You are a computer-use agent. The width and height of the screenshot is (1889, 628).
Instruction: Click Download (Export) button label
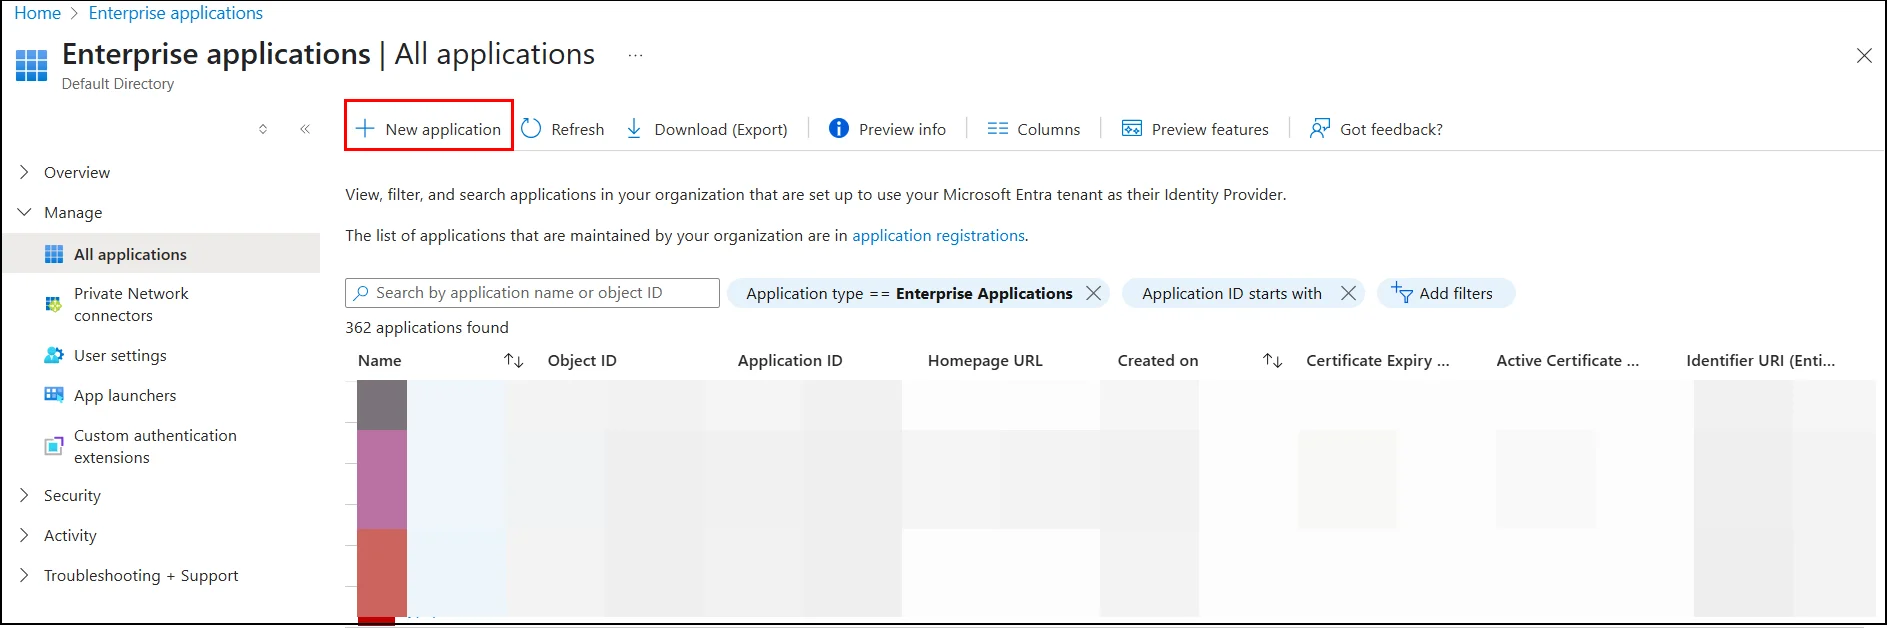[x=721, y=129]
